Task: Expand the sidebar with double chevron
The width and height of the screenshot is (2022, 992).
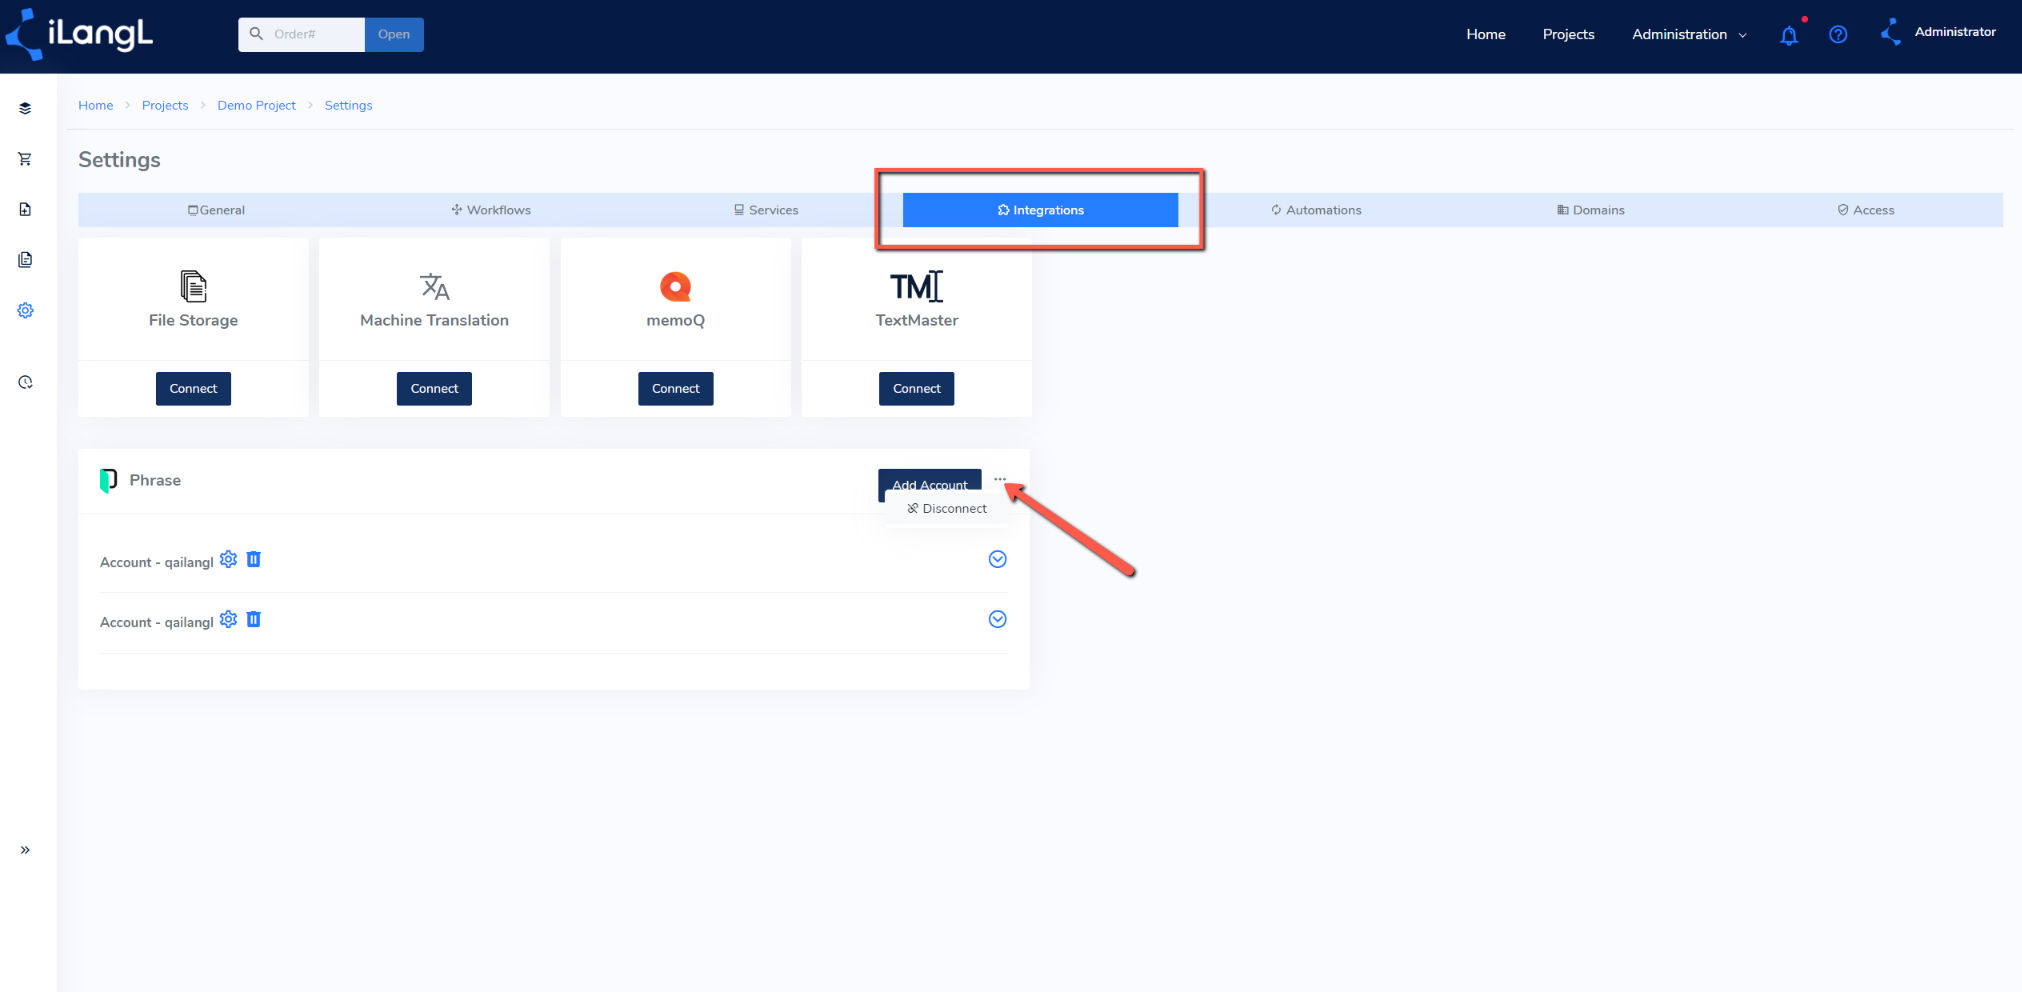Action: (x=25, y=850)
